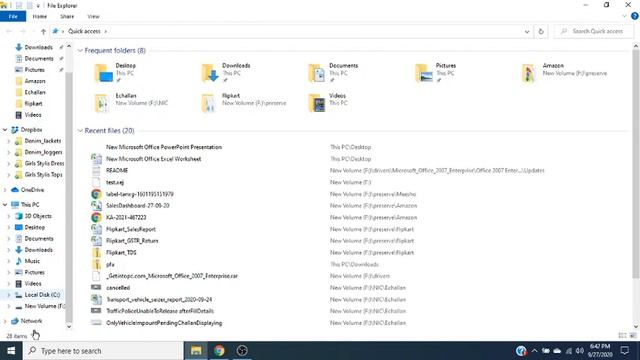This screenshot has width=640, height=360.
Task: Expand the Local Disk (C:) node
Action: click(9, 295)
